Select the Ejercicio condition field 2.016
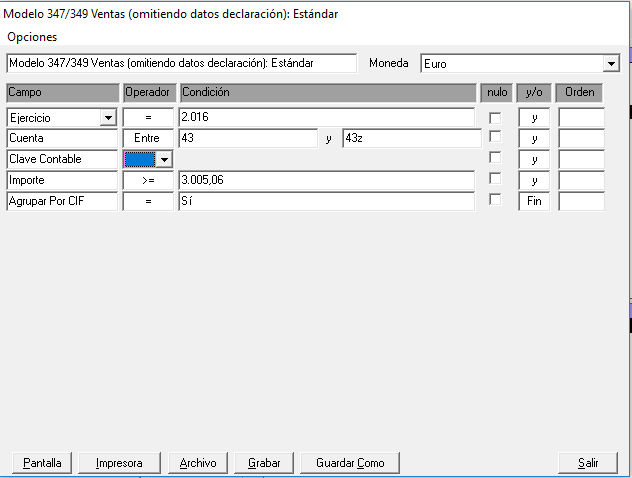Screen dimensions: 632x478 click(326, 117)
